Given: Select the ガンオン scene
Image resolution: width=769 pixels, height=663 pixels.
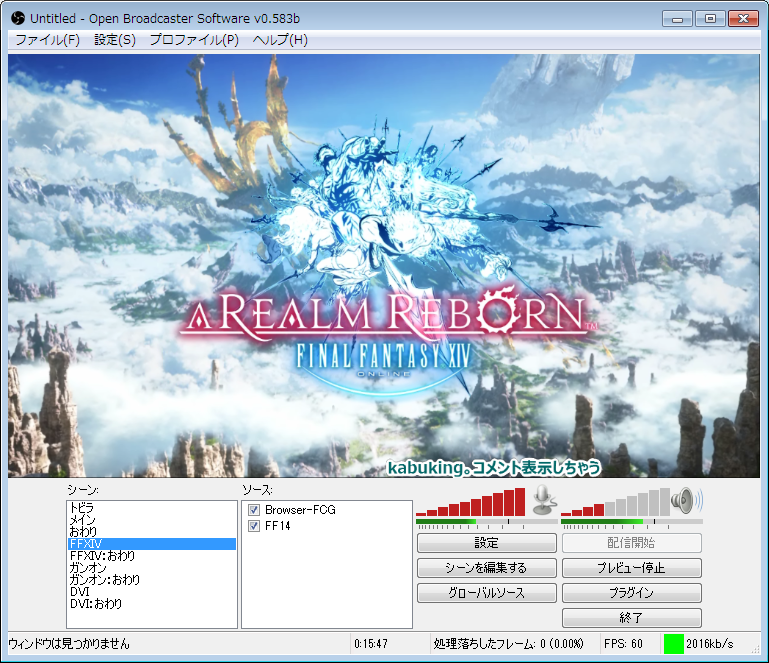Looking at the screenshot, I should pos(152,568).
